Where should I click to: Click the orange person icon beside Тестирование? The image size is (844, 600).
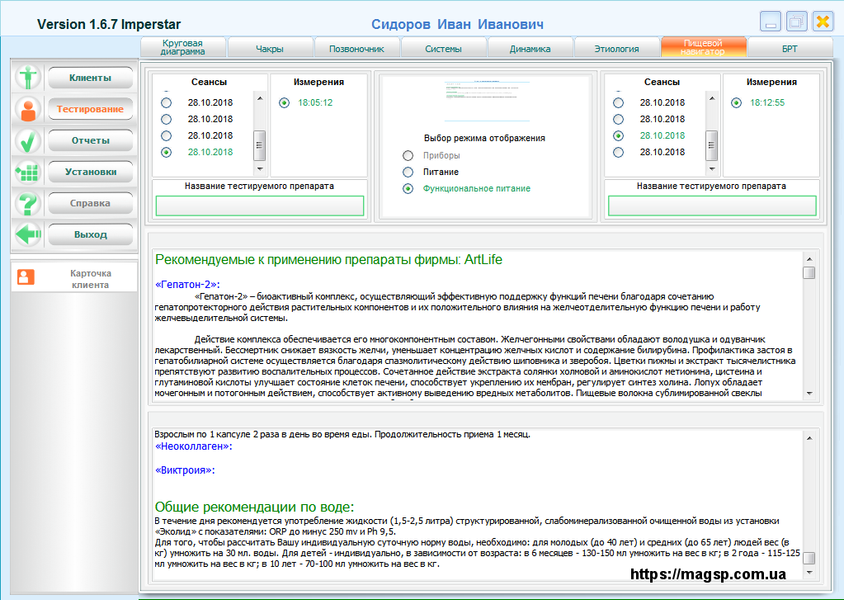(x=27, y=109)
